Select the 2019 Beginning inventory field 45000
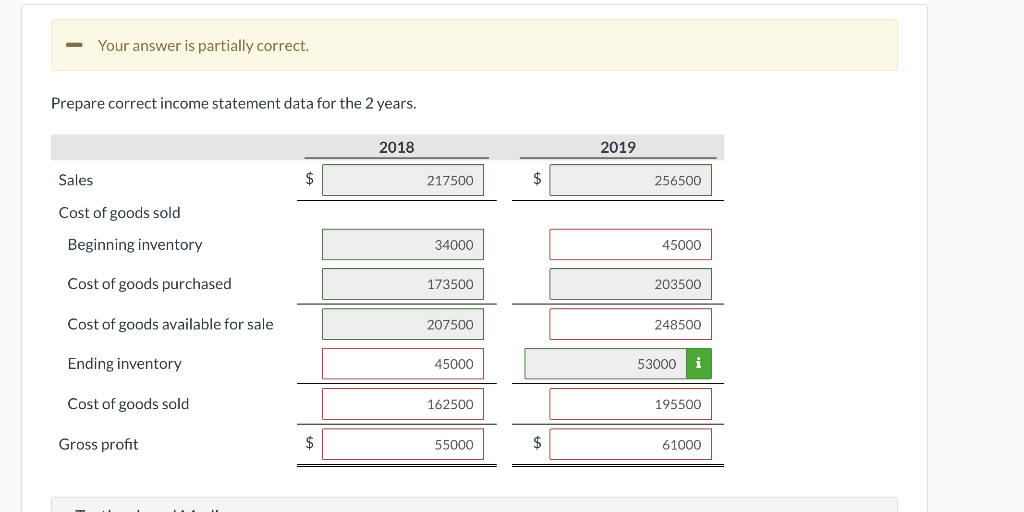Screen dimensions: 1024x512 630,244
